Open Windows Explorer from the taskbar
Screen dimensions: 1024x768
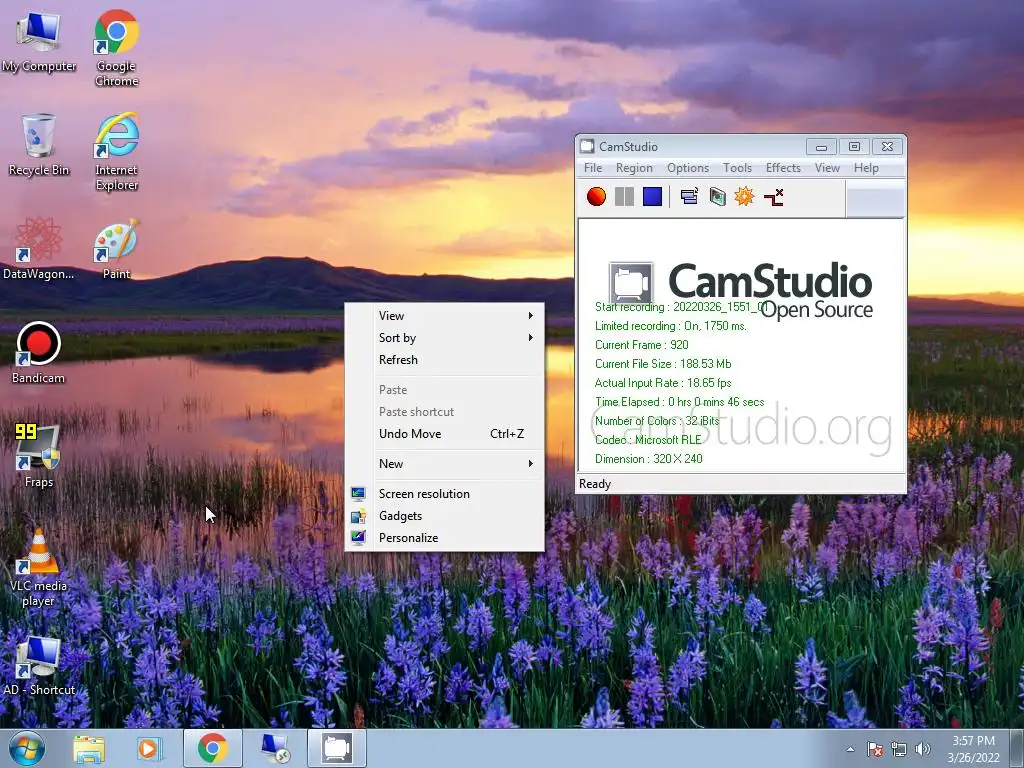89,748
